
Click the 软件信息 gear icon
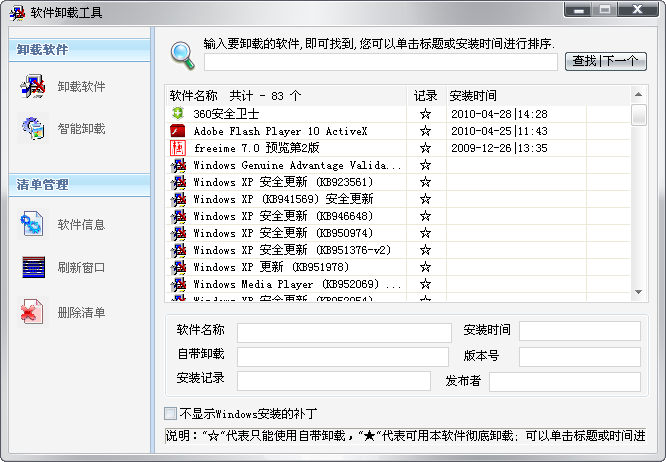pyautogui.click(x=33, y=225)
